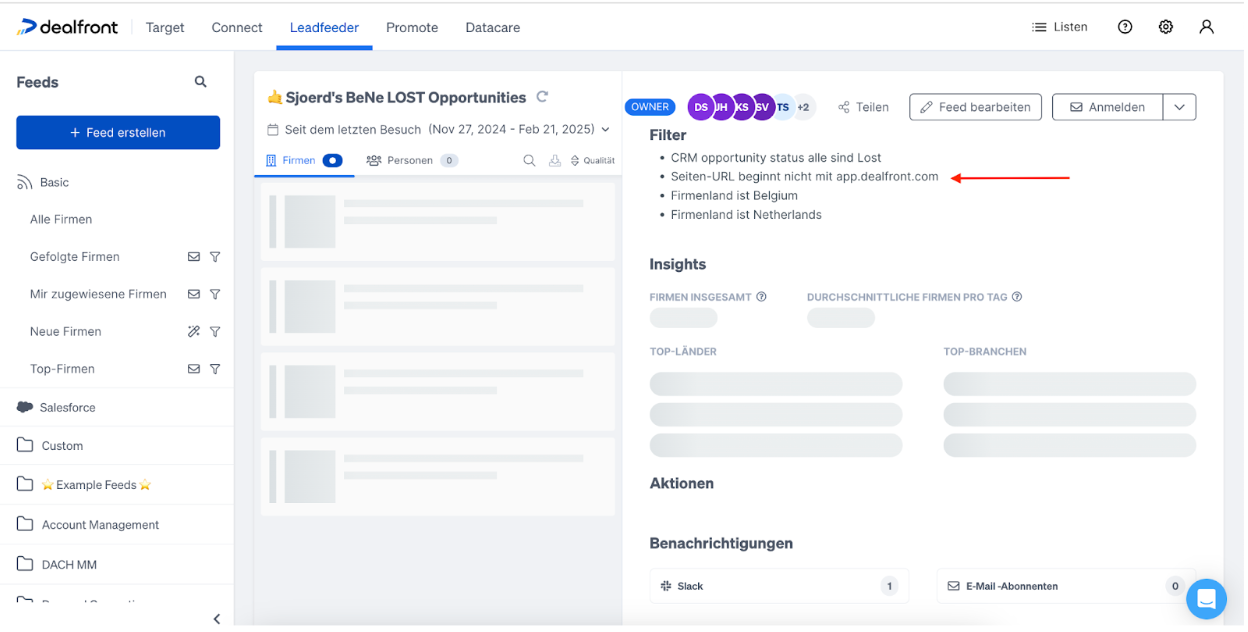Viewport: 1248px width, 632px height.
Task: Click info icon beside Durchschnittliche Firmen pro Tag
Action: coord(1017,297)
